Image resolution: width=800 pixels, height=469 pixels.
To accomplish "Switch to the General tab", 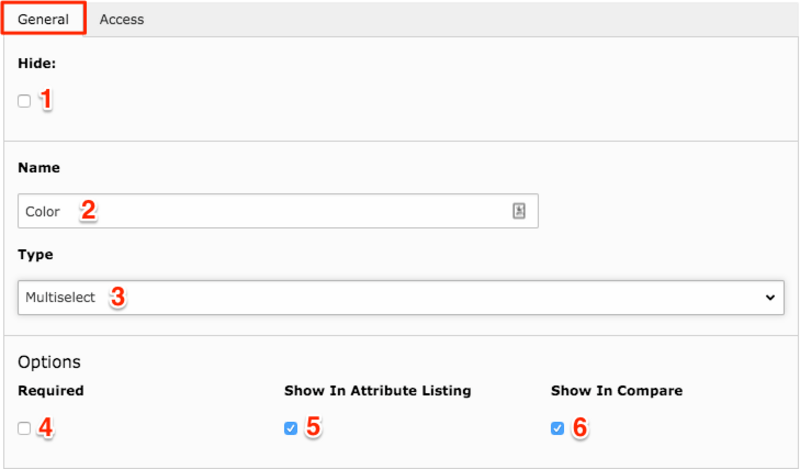I will click(x=43, y=19).
